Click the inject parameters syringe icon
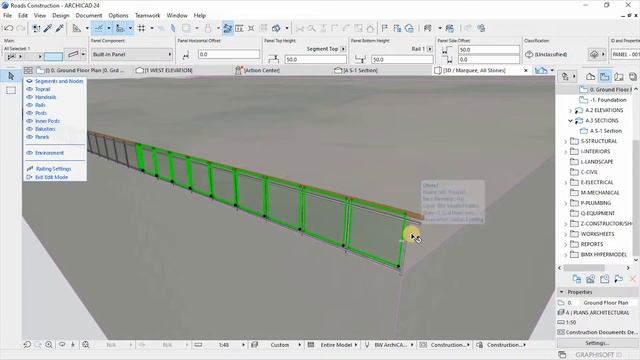Viewport: 640px width, 360px height. (x=60, y=28)
